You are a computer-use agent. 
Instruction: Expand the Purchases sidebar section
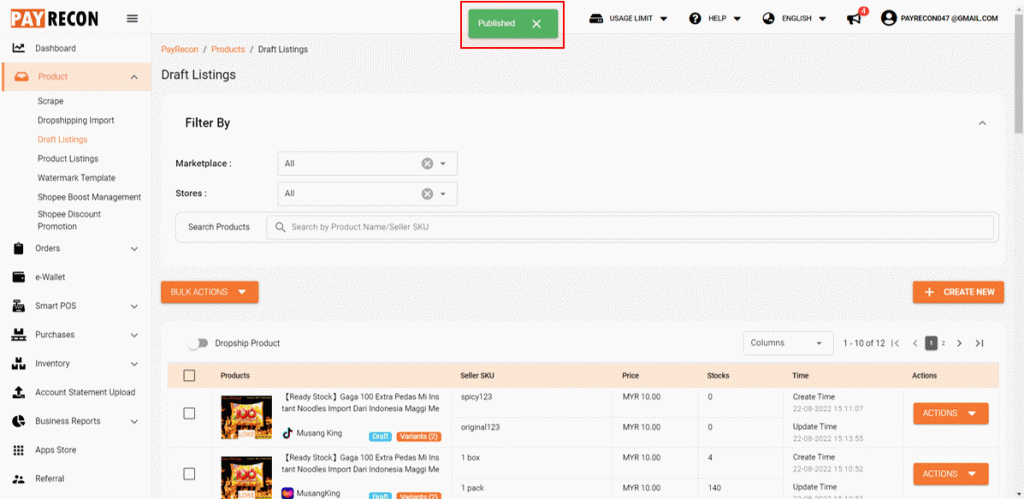pyautogui.click(x=135, y=335)
